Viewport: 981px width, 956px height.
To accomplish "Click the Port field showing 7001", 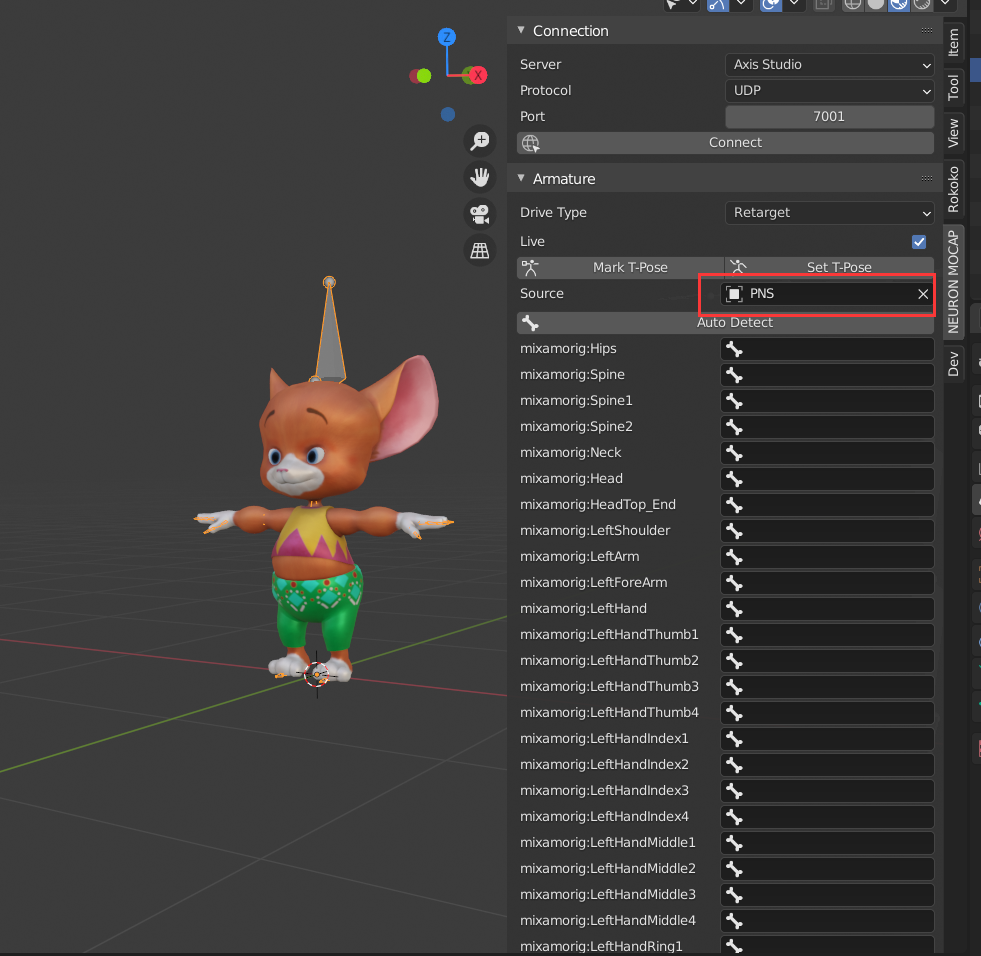I will (828, 116).
